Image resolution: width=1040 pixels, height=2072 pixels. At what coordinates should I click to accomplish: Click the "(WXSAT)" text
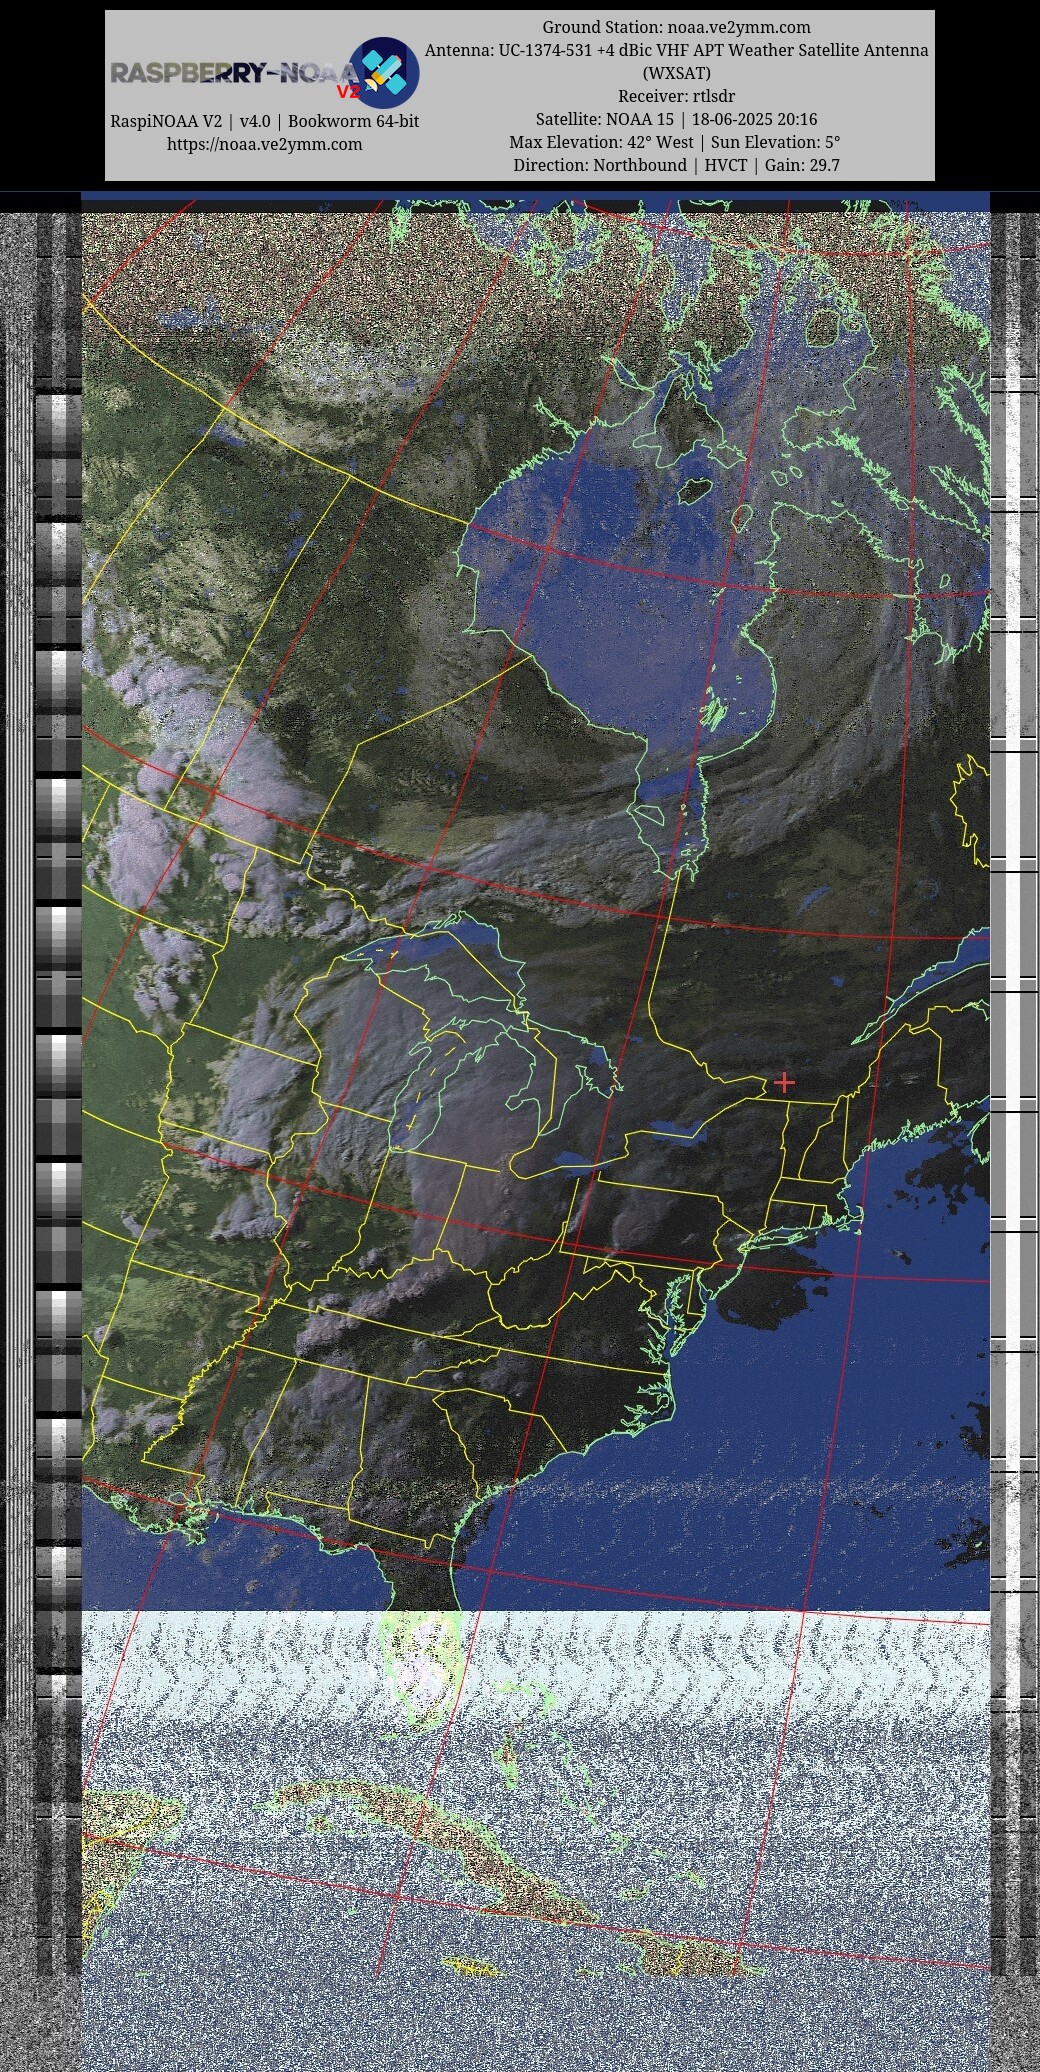[676, 73]
